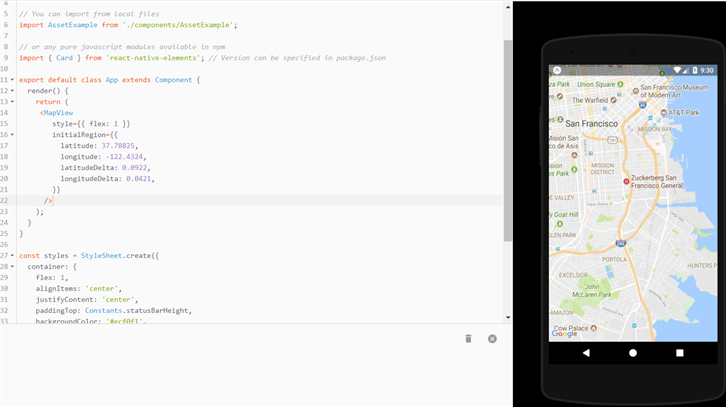Click the closing /> tag on line 22
Image resolution: width=726 pixels, height=407 pixels.
coord(48,201)
